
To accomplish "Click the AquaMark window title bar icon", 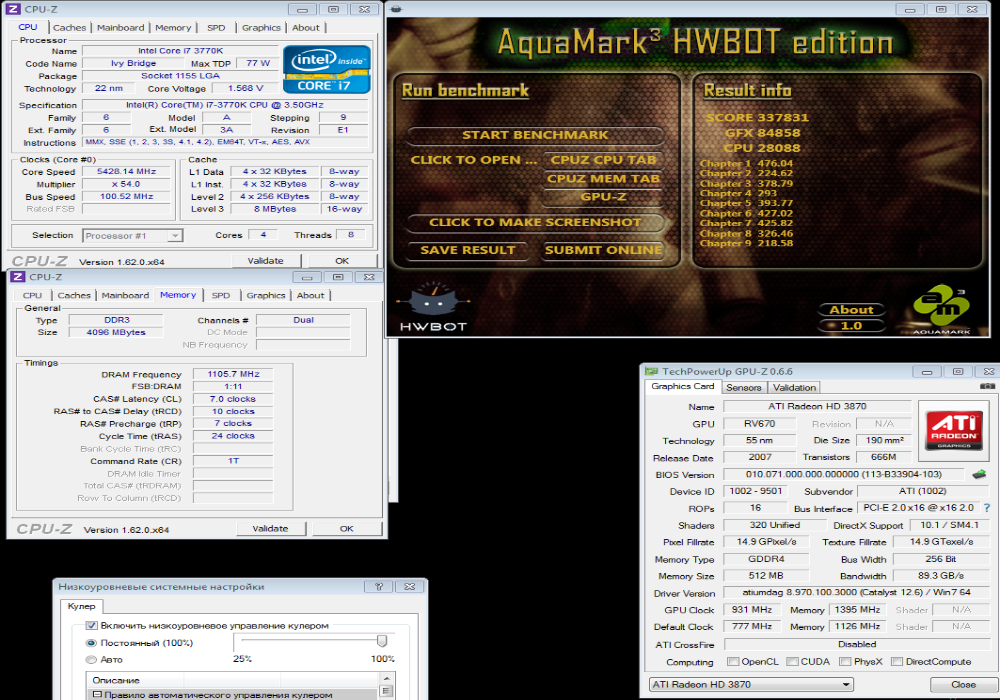I will [395, 9].
